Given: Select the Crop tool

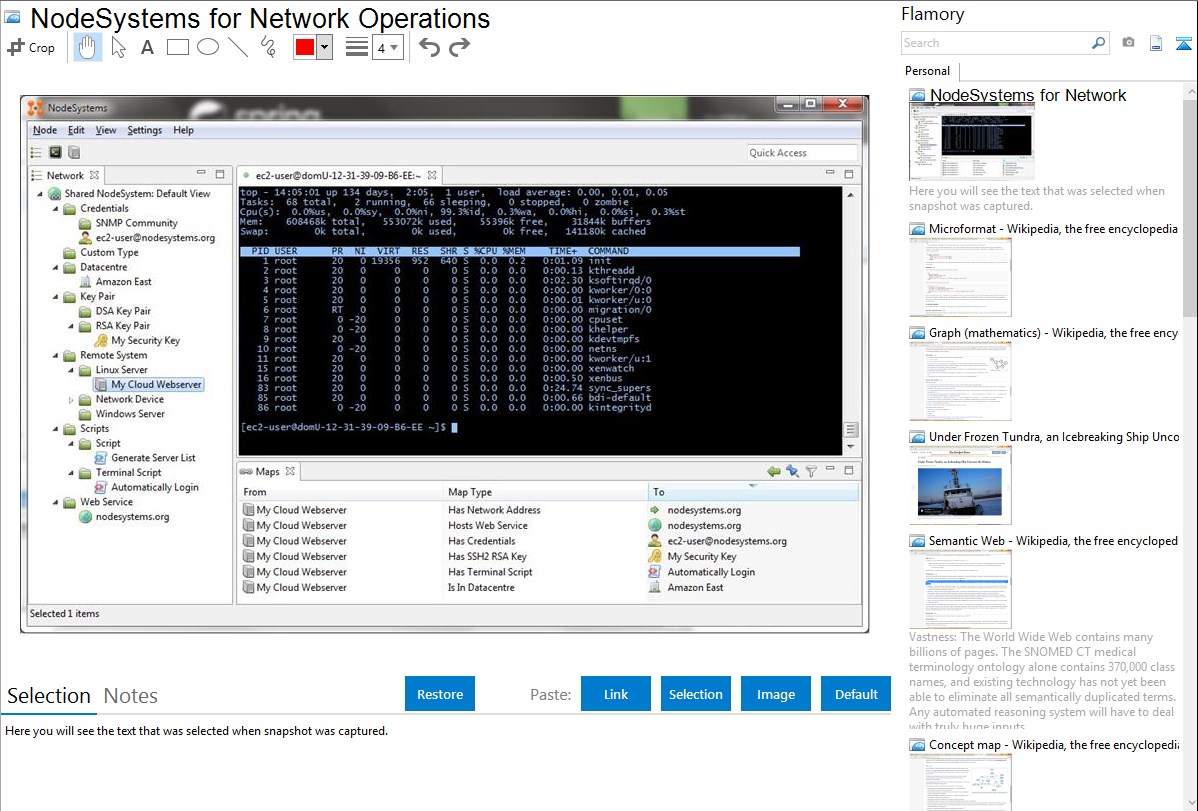Looking at the screenshot, I should click(31, 47).
